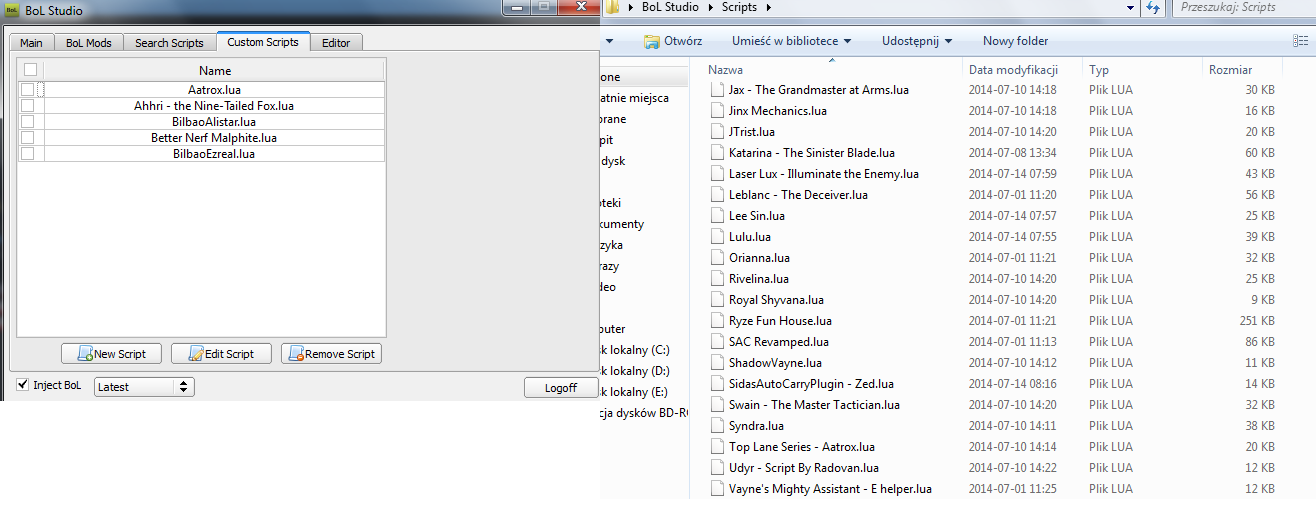The image size is (1316, 506).
Task: Click file icon of Lee Sin.lua
Action: [716, 215]
